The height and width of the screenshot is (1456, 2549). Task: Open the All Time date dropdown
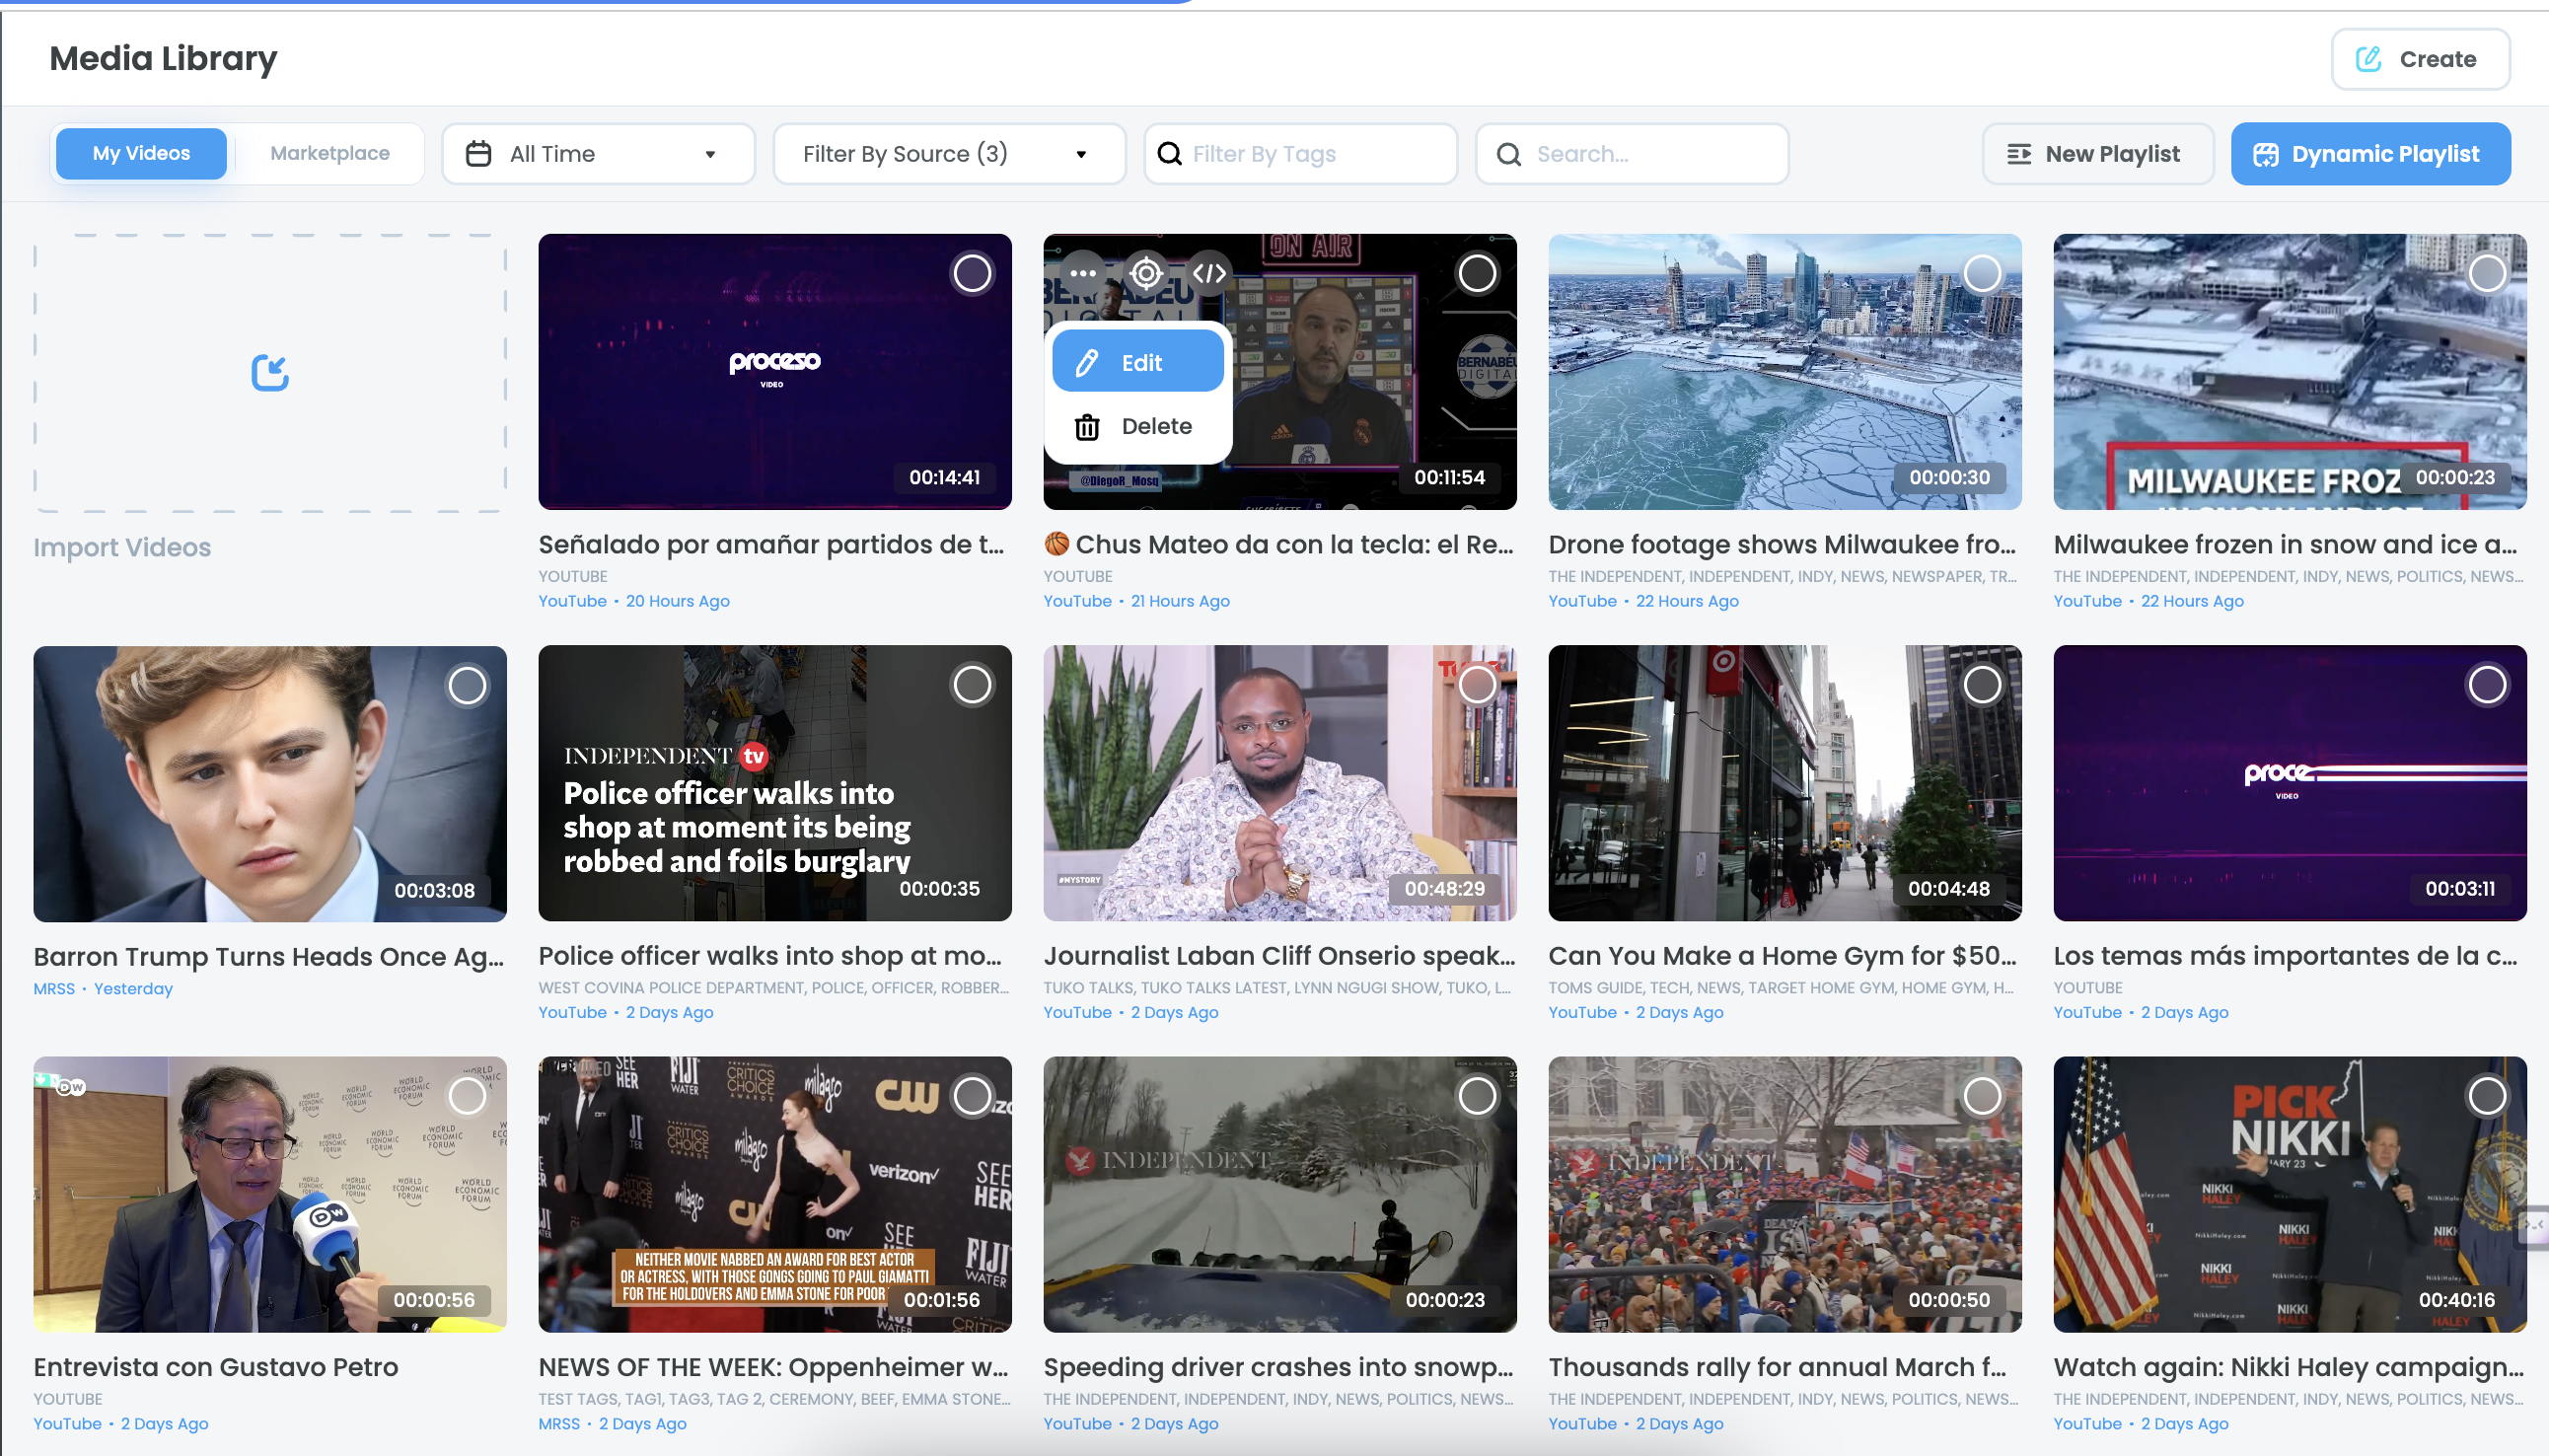click(598, 154)
